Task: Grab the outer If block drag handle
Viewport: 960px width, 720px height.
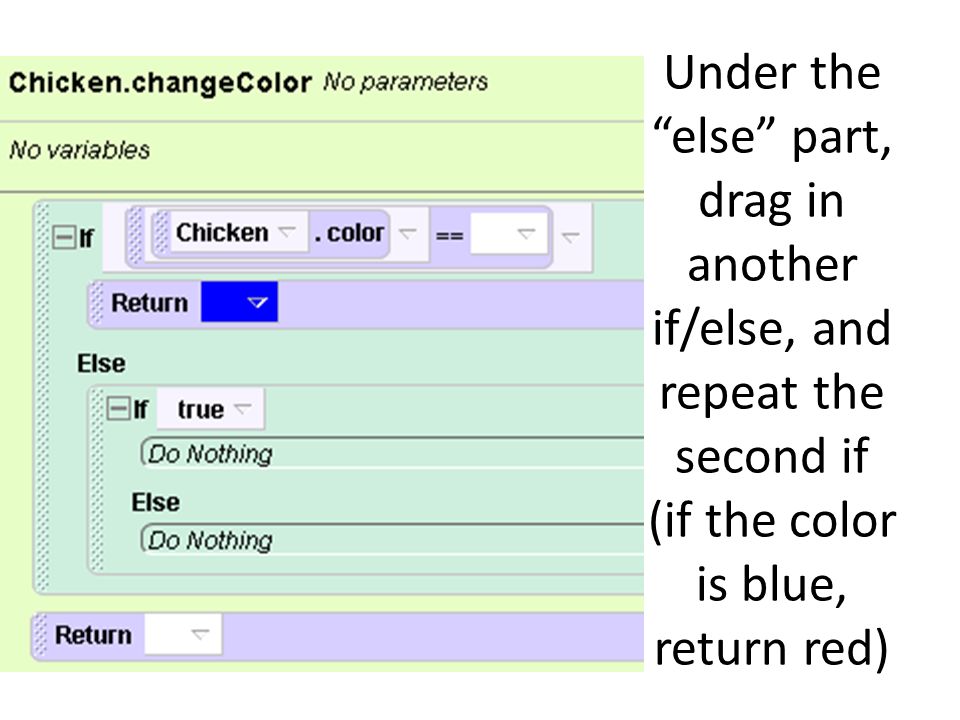Action: tap(42, 398)
